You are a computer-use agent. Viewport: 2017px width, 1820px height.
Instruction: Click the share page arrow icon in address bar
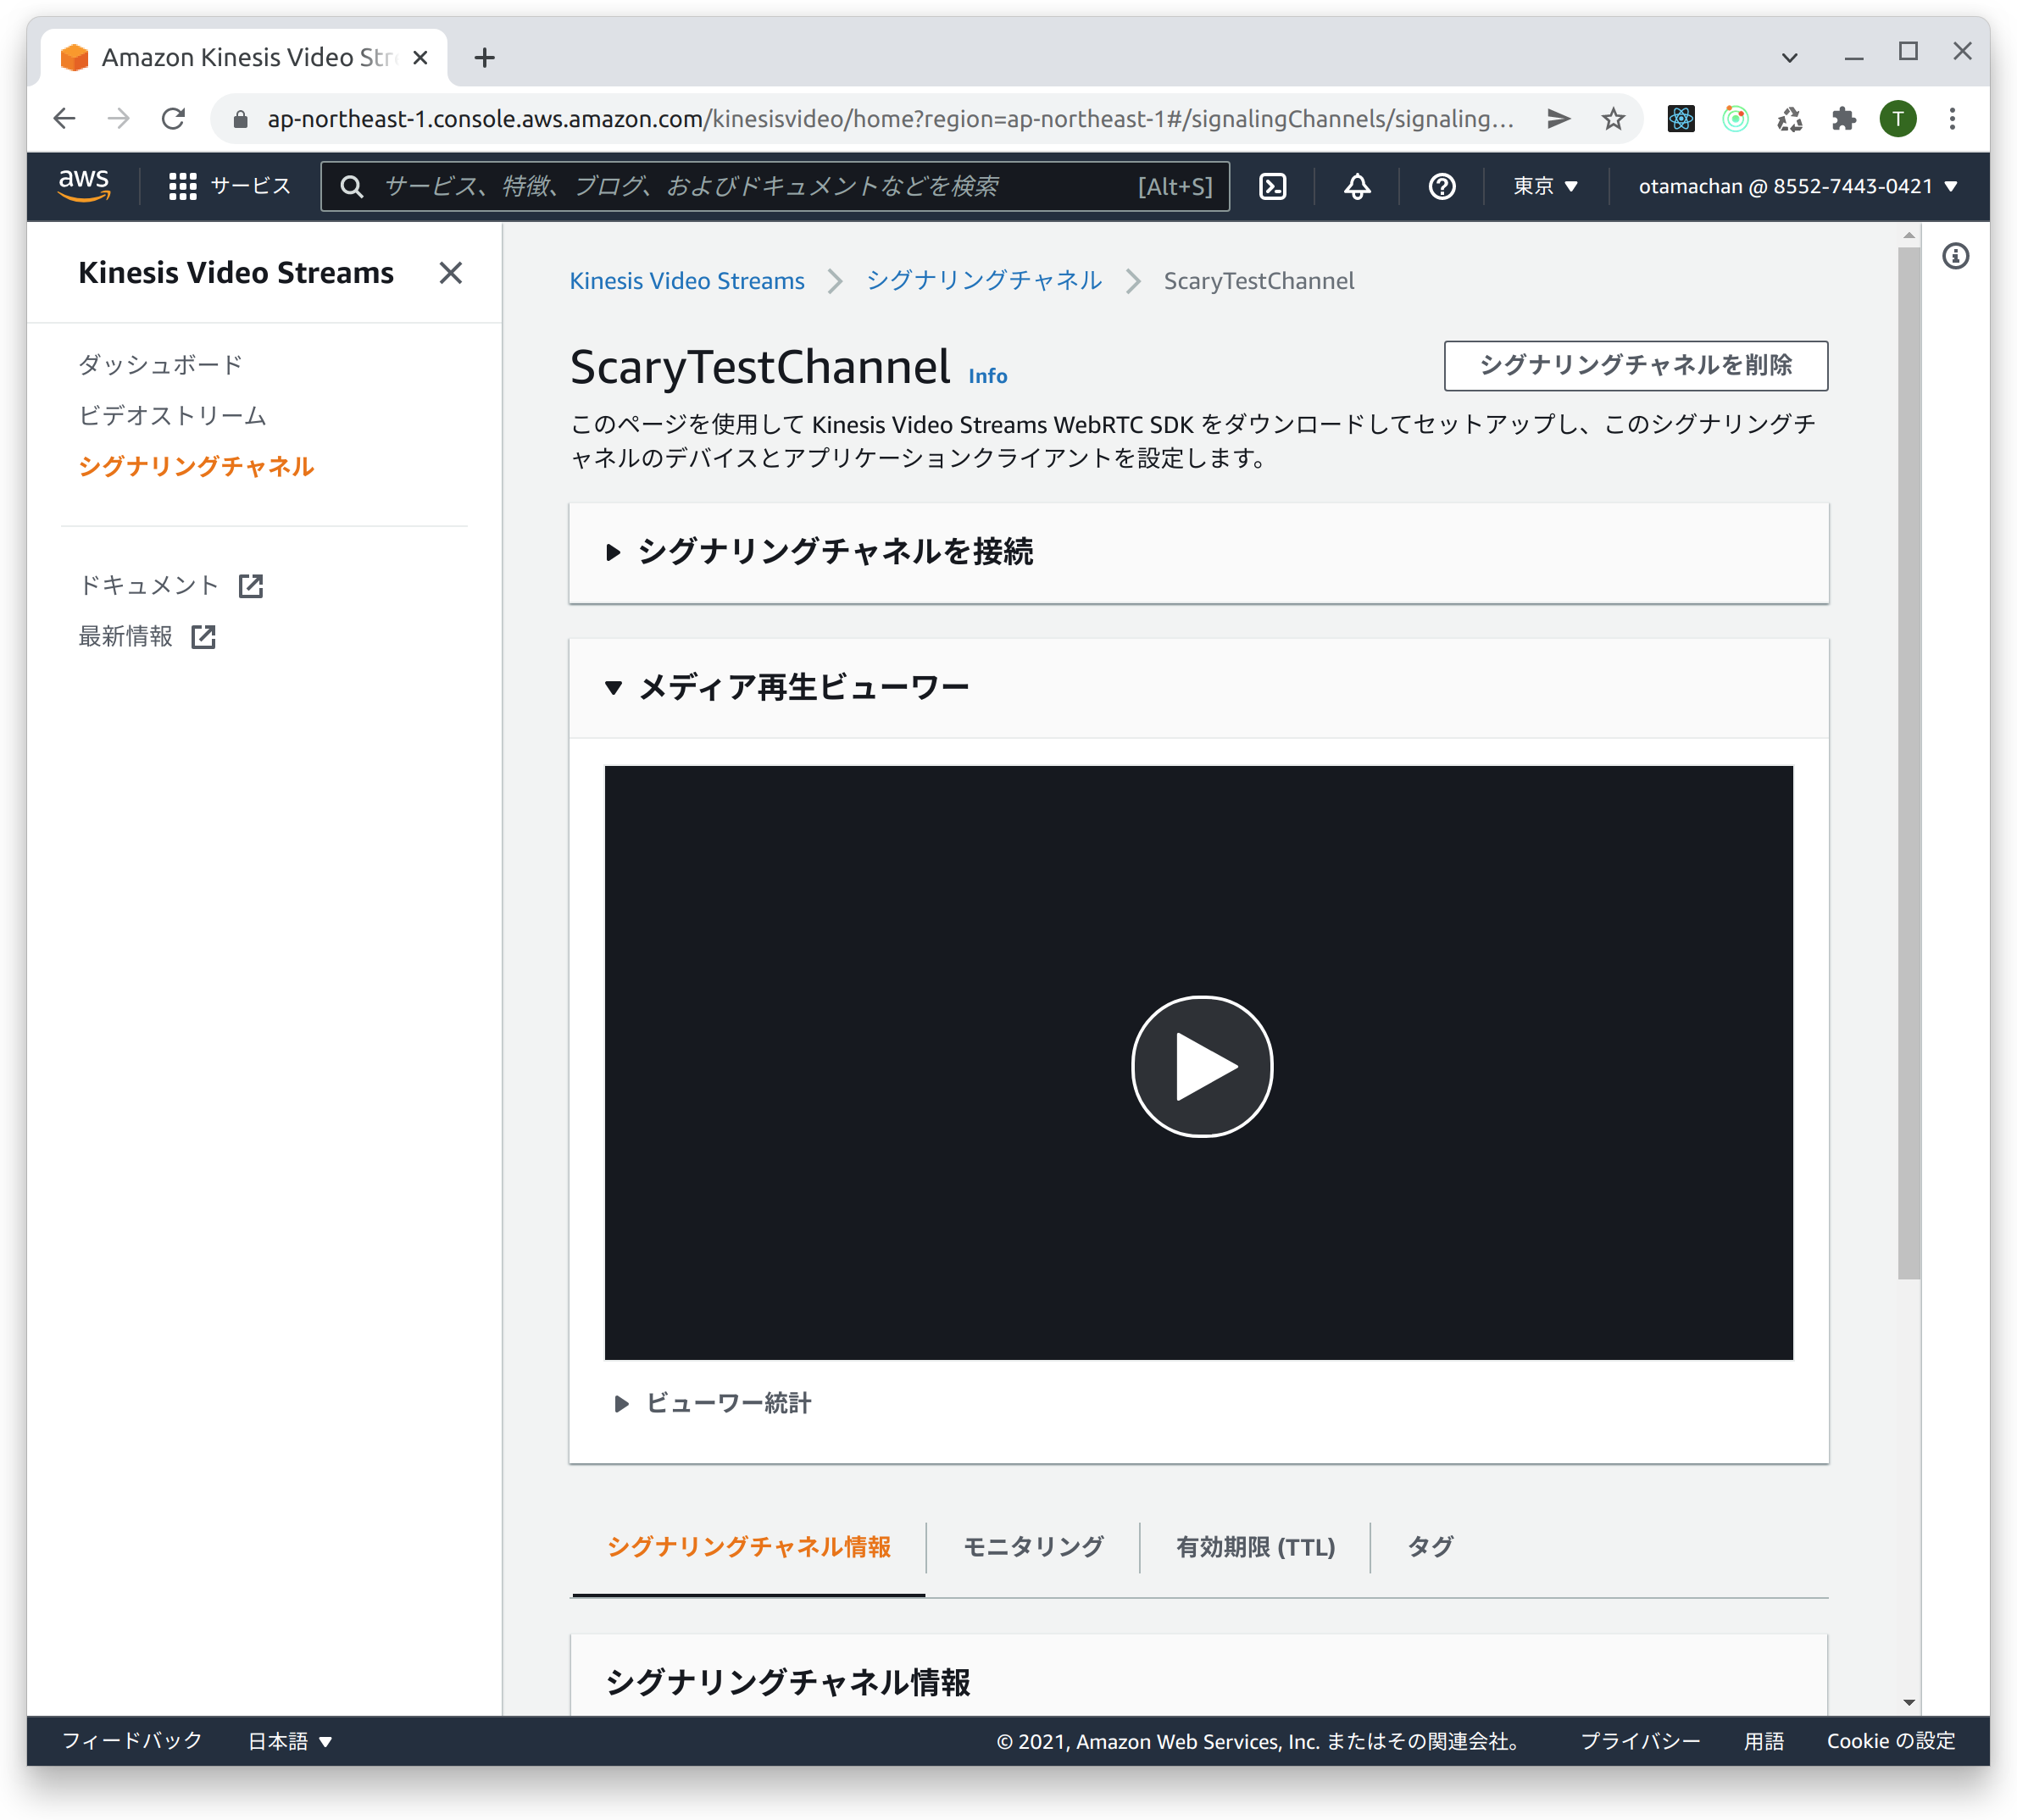[1558, 119]
